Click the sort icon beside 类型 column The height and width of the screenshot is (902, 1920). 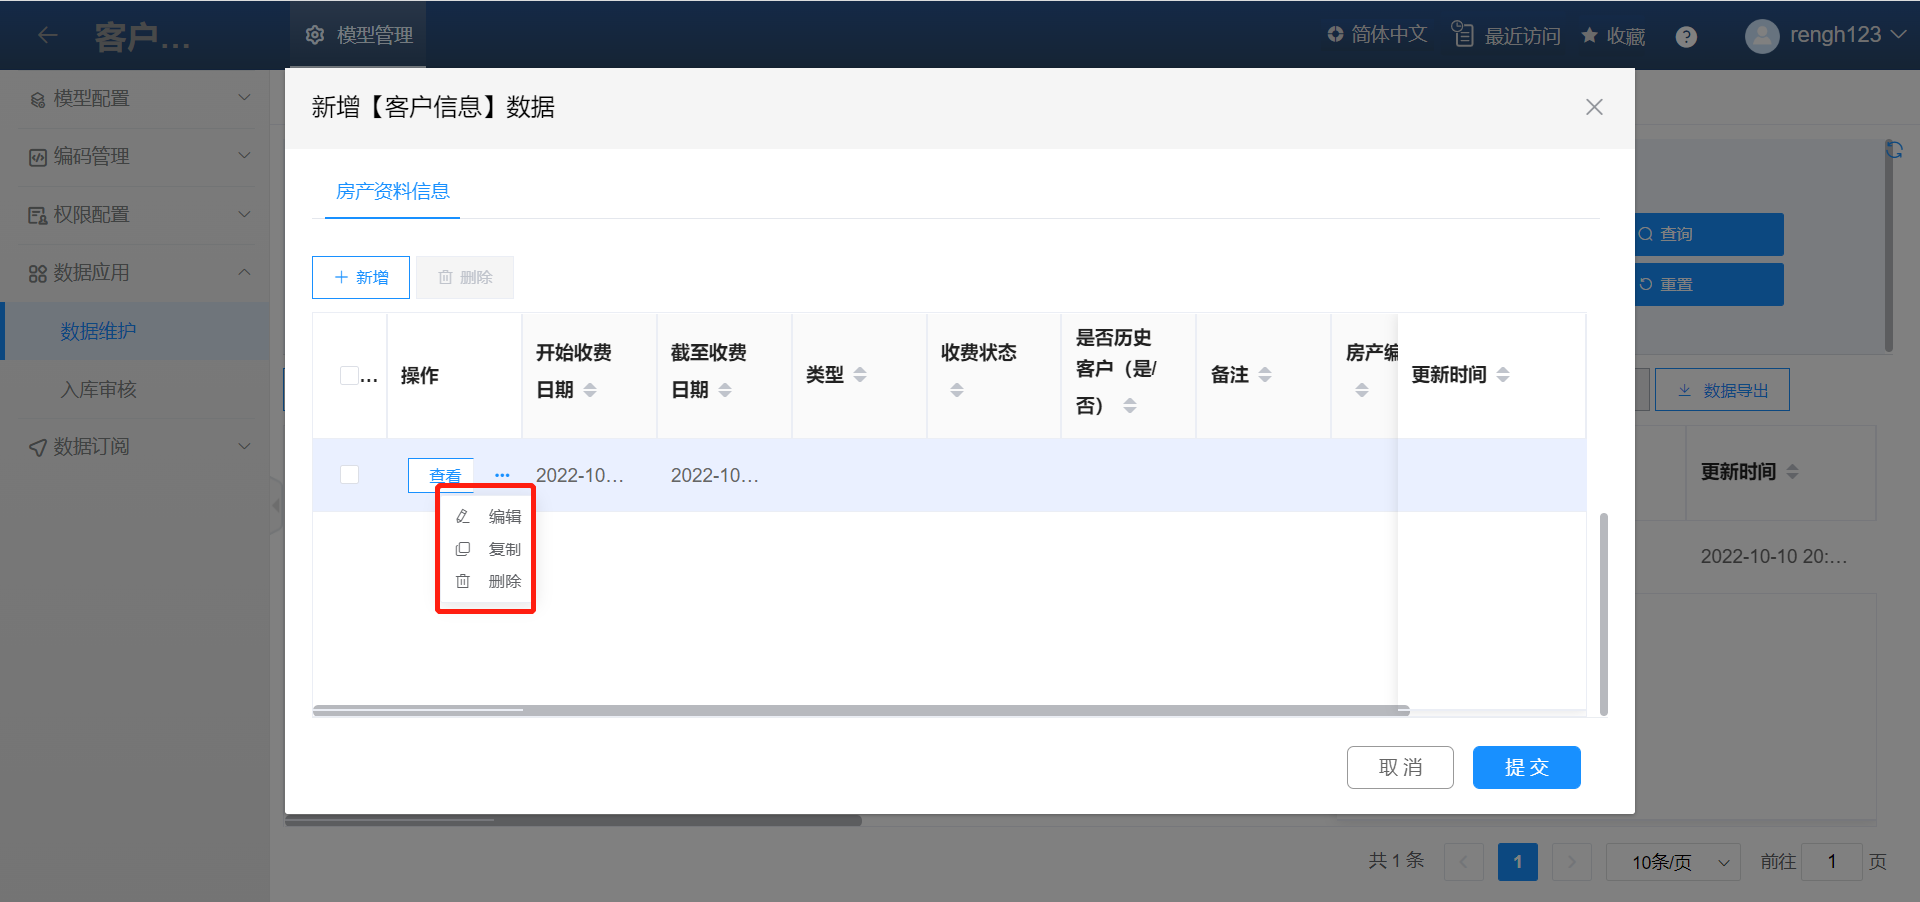pos(860,375)
